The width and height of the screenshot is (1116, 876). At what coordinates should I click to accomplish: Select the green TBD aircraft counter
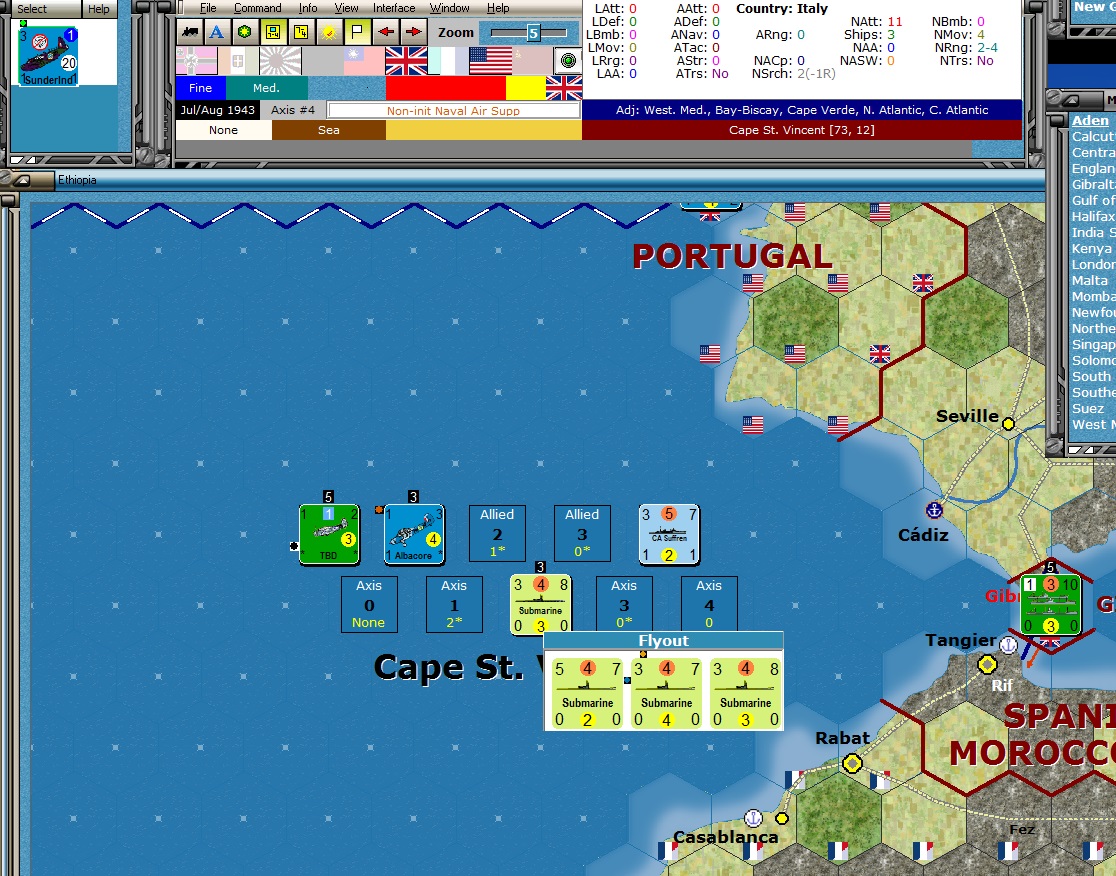click(329, 534)
